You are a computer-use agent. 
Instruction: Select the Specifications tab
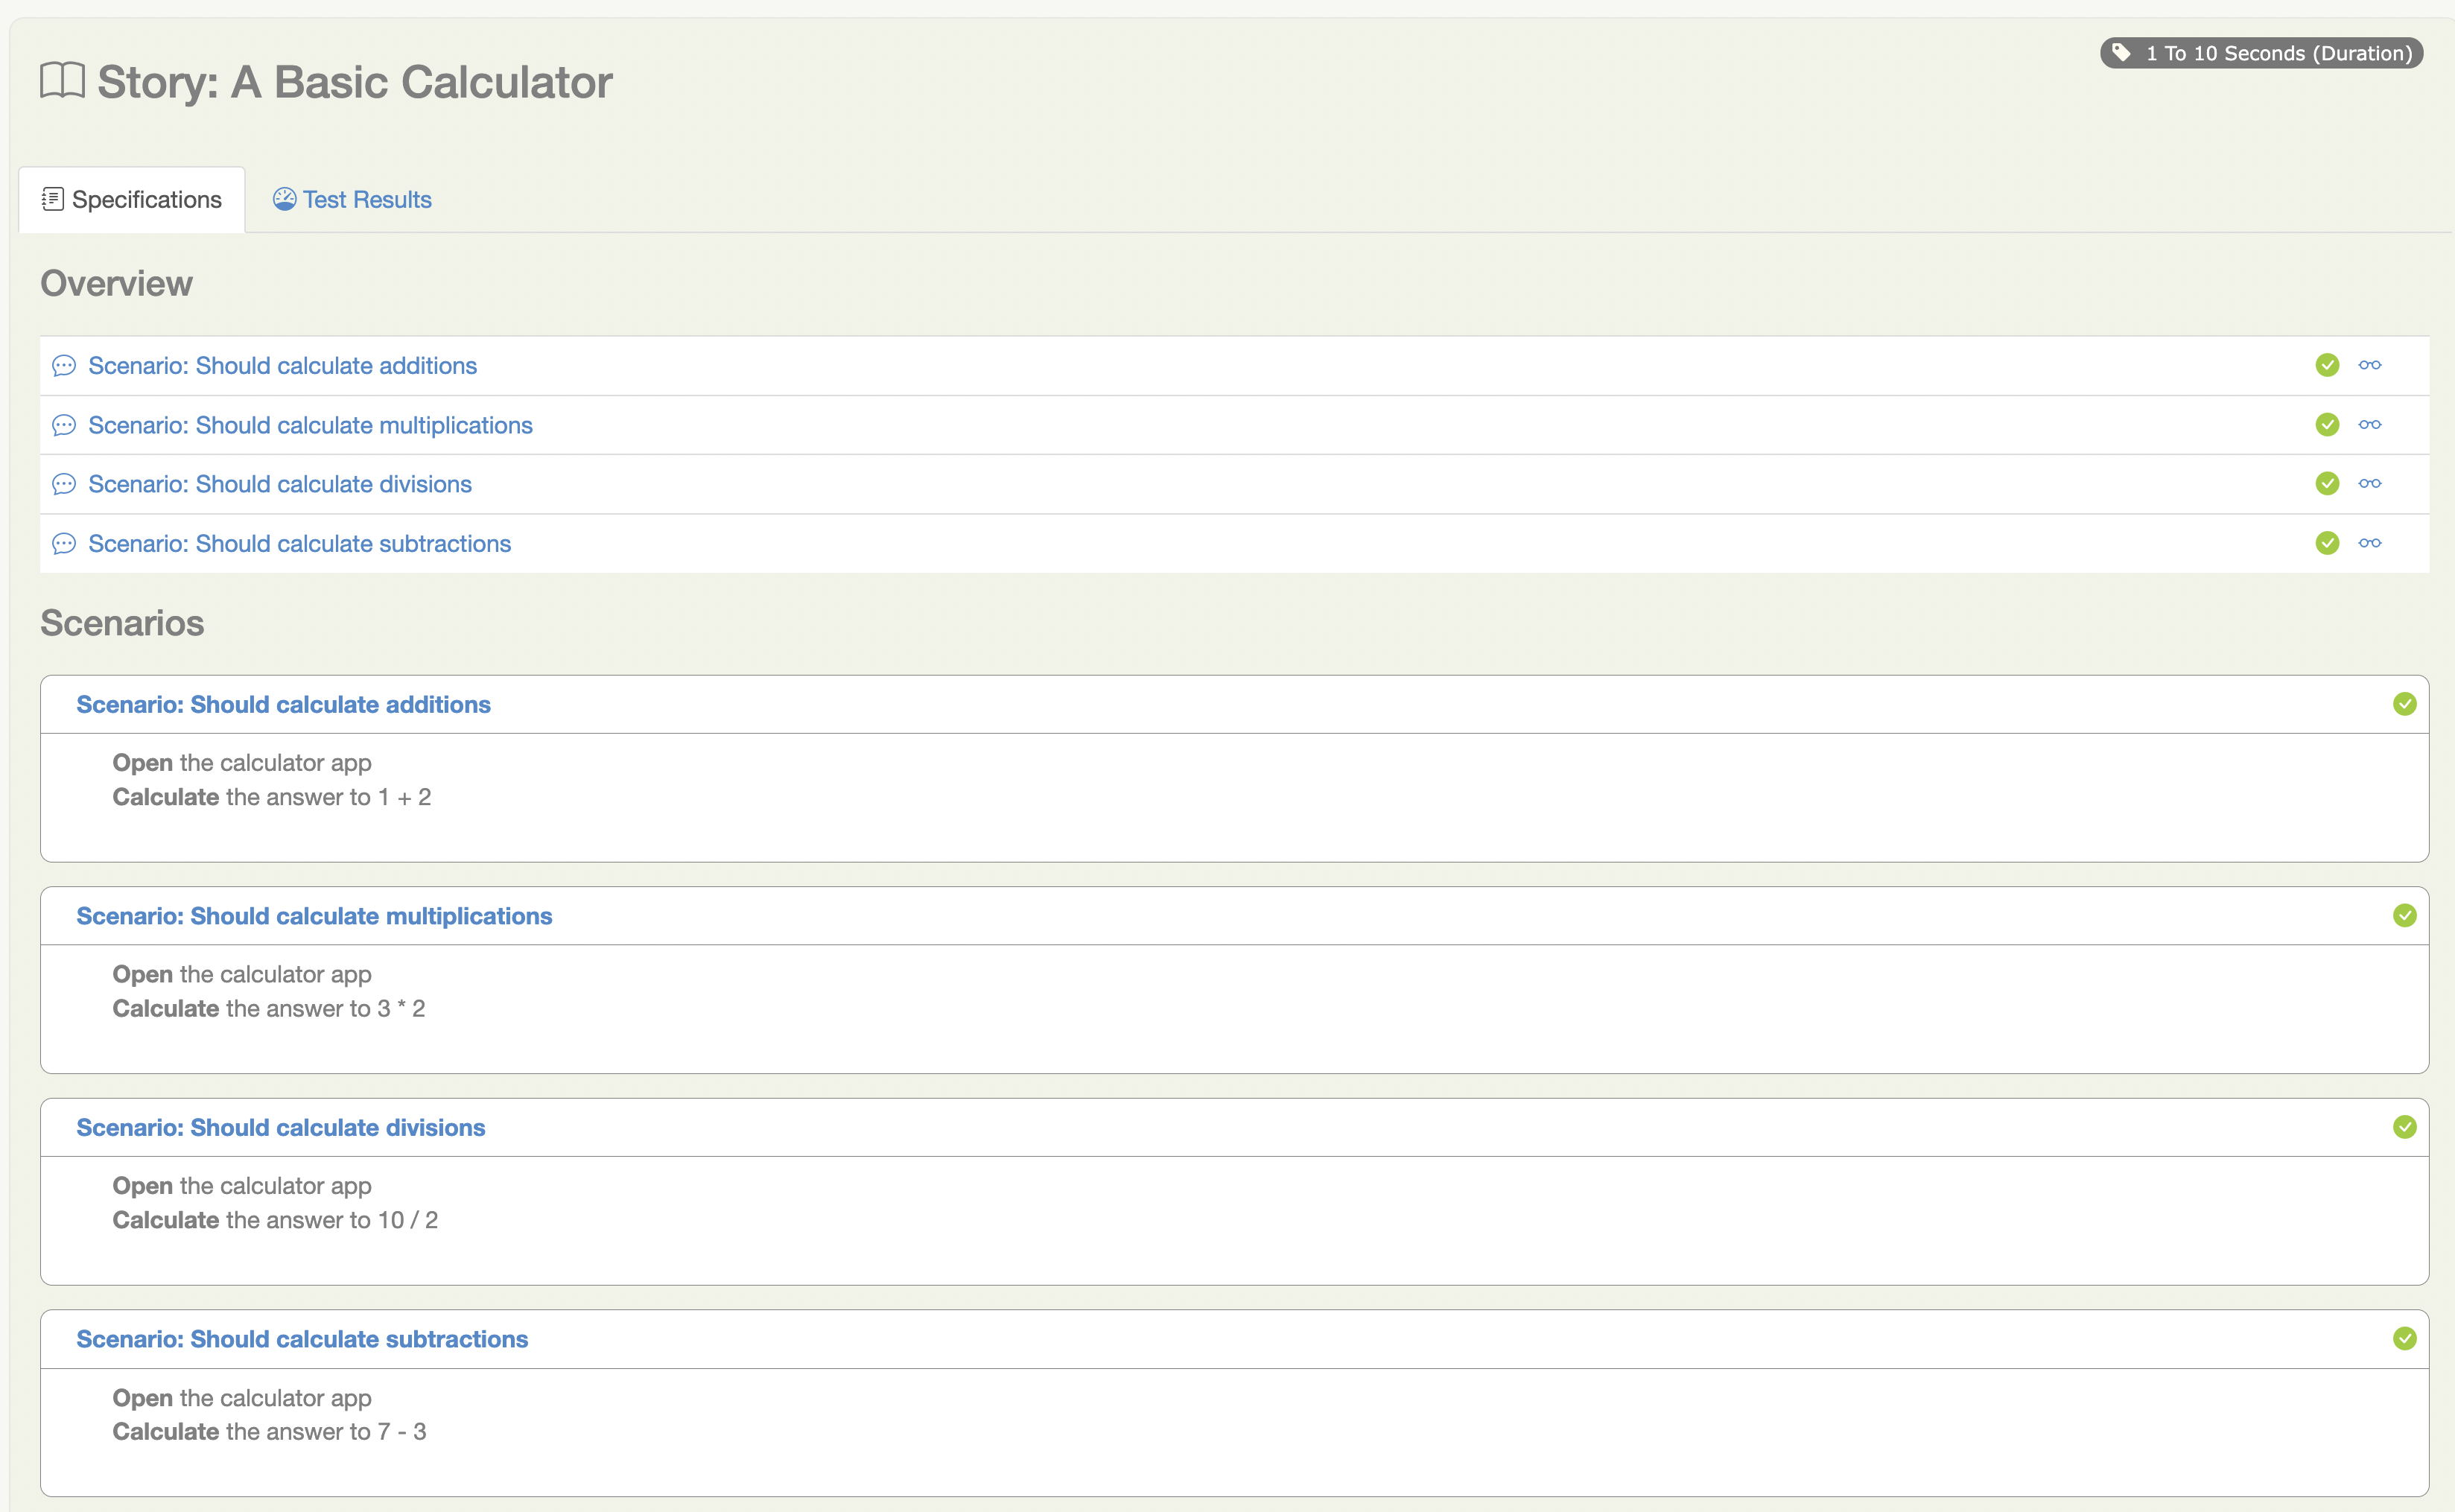click(x=132, y=199)
